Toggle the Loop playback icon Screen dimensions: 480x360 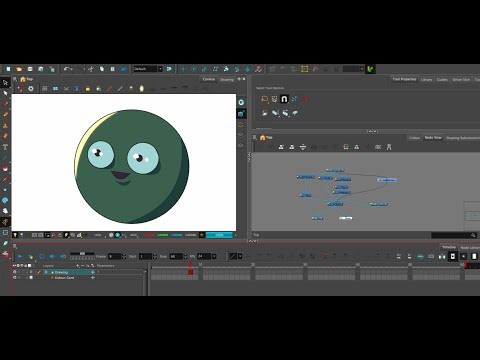(42, 256)
